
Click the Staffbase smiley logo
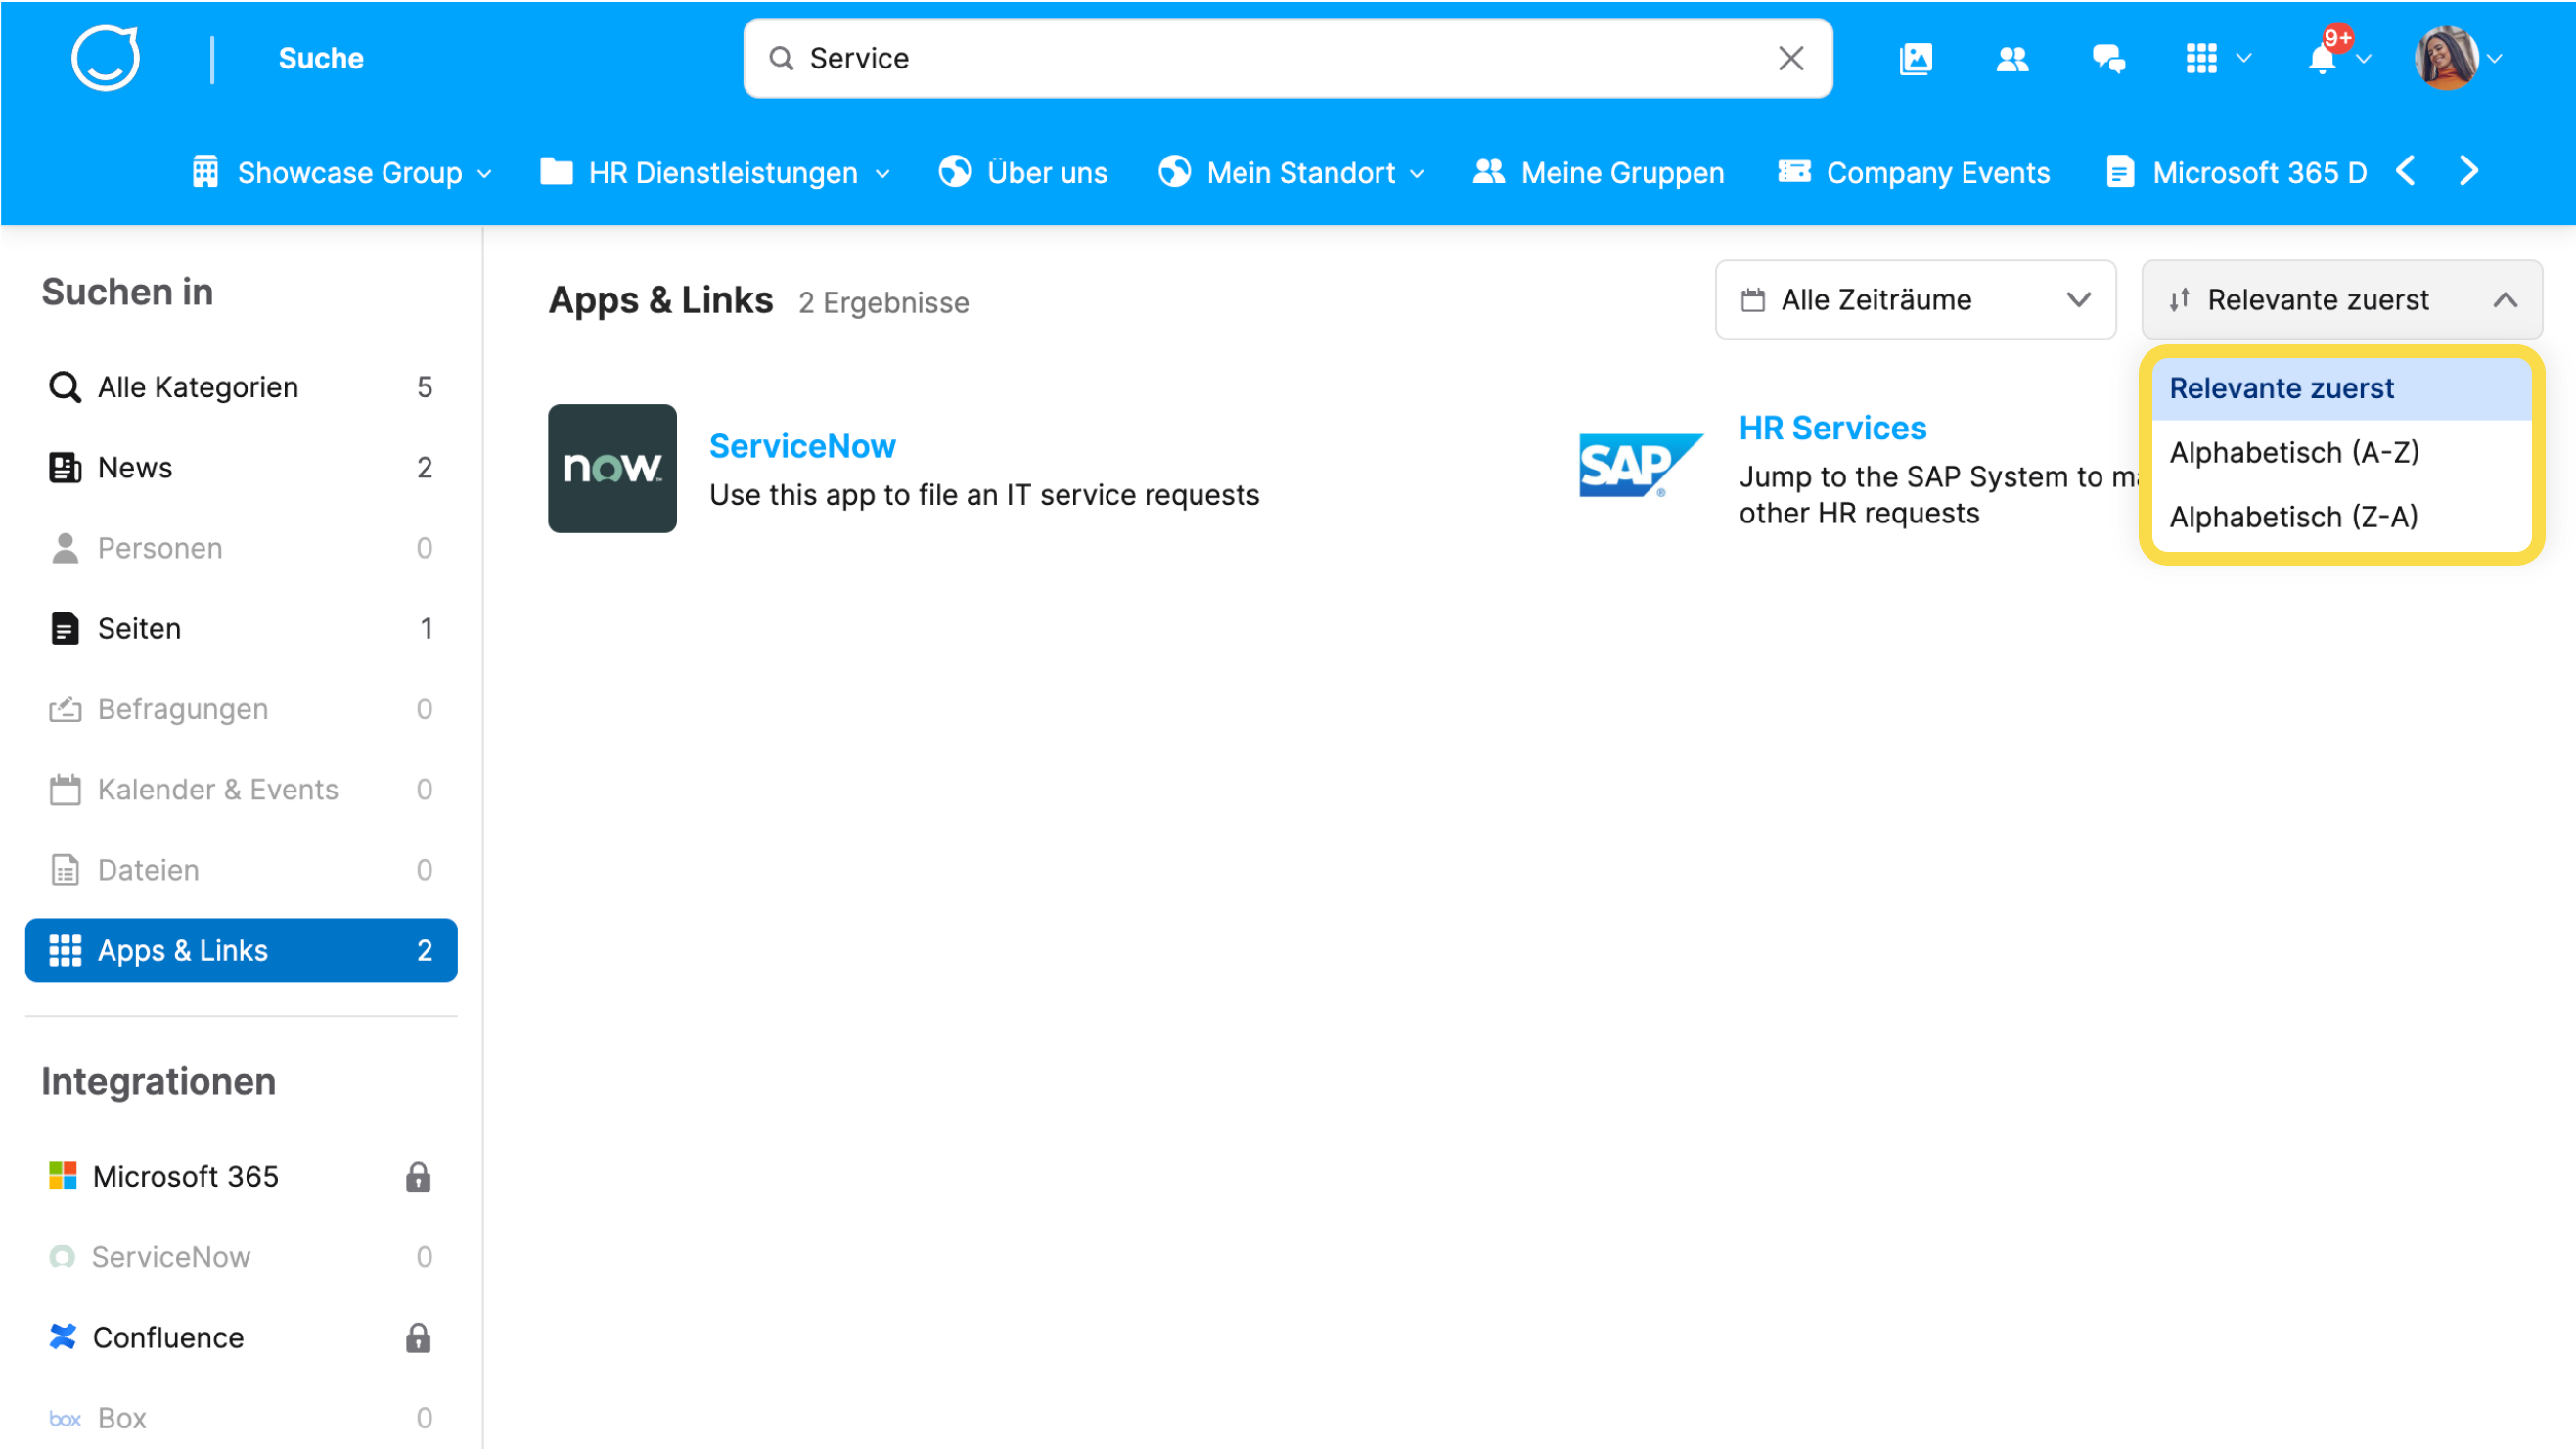(x=105, y=58)
